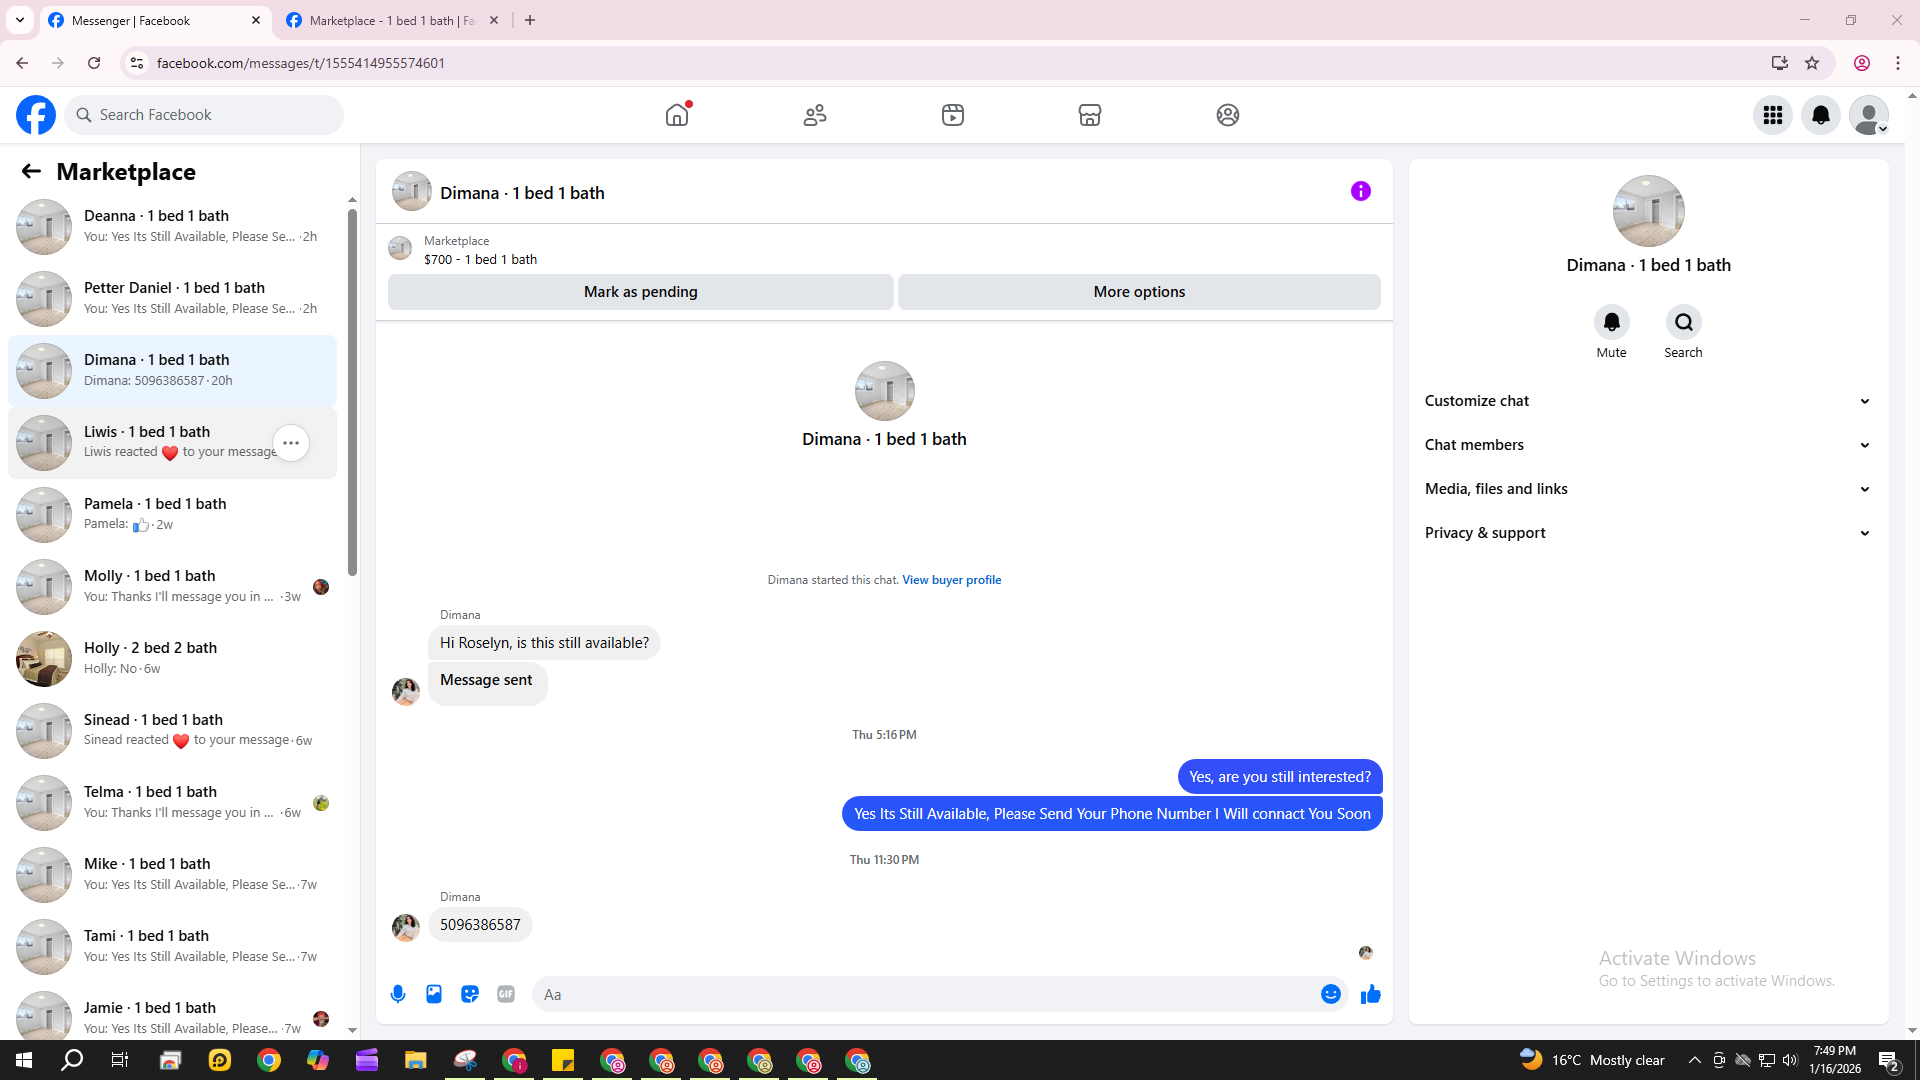Click the Aa message input field
The height and width of the screenshot is (1080, 1920).
point(920,994)
